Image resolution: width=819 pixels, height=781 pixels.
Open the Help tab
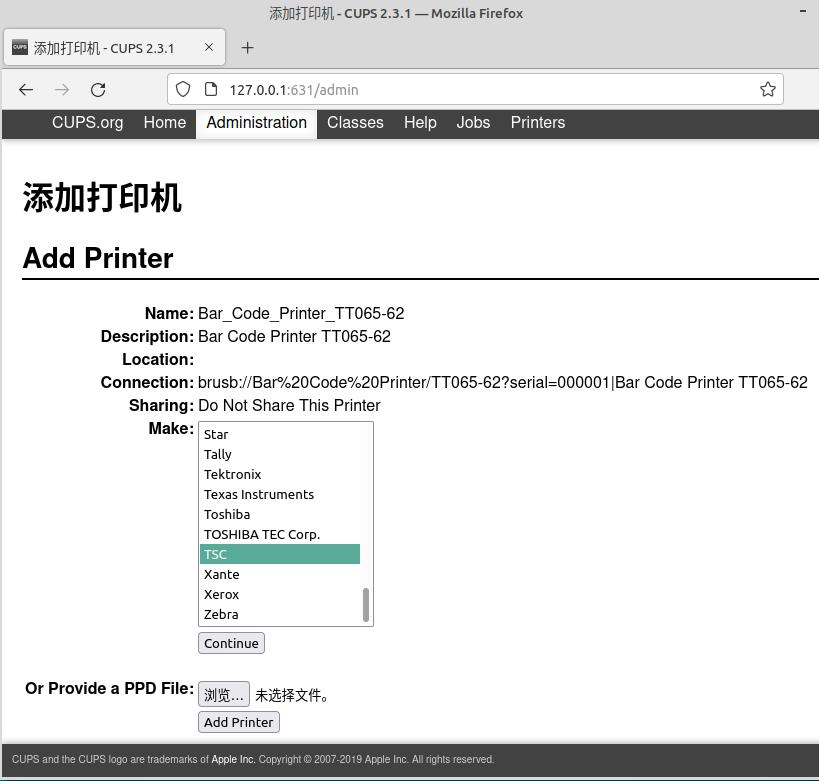coord(420,122)
